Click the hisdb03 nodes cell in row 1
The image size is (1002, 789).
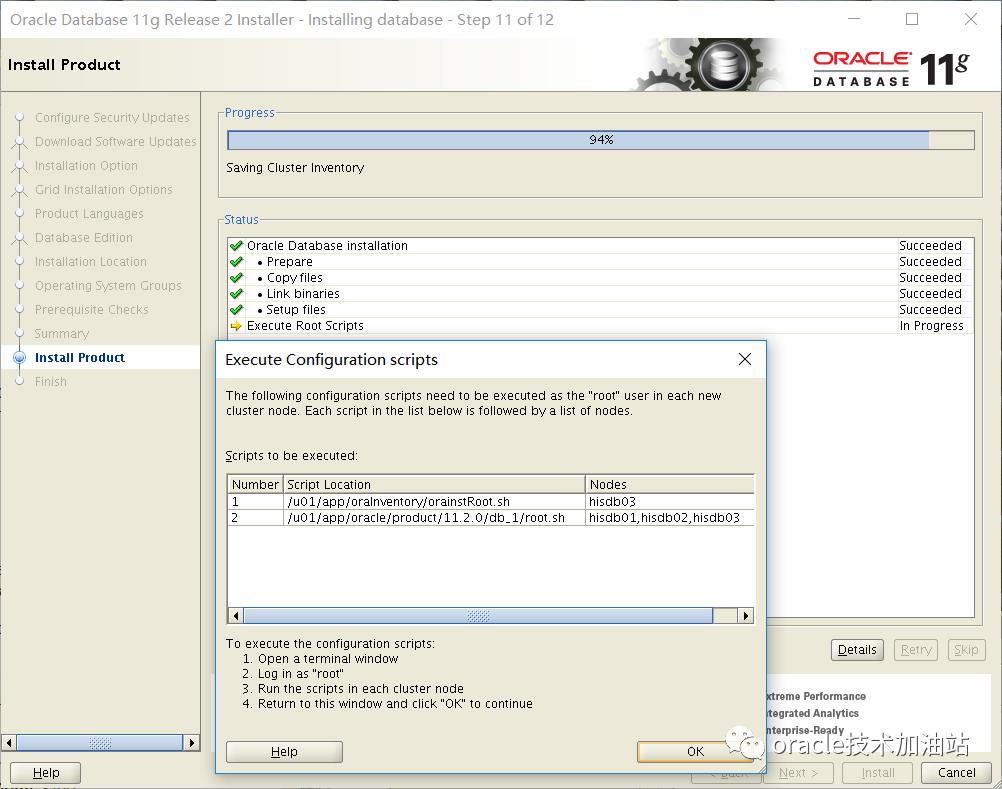pos(670,502)
